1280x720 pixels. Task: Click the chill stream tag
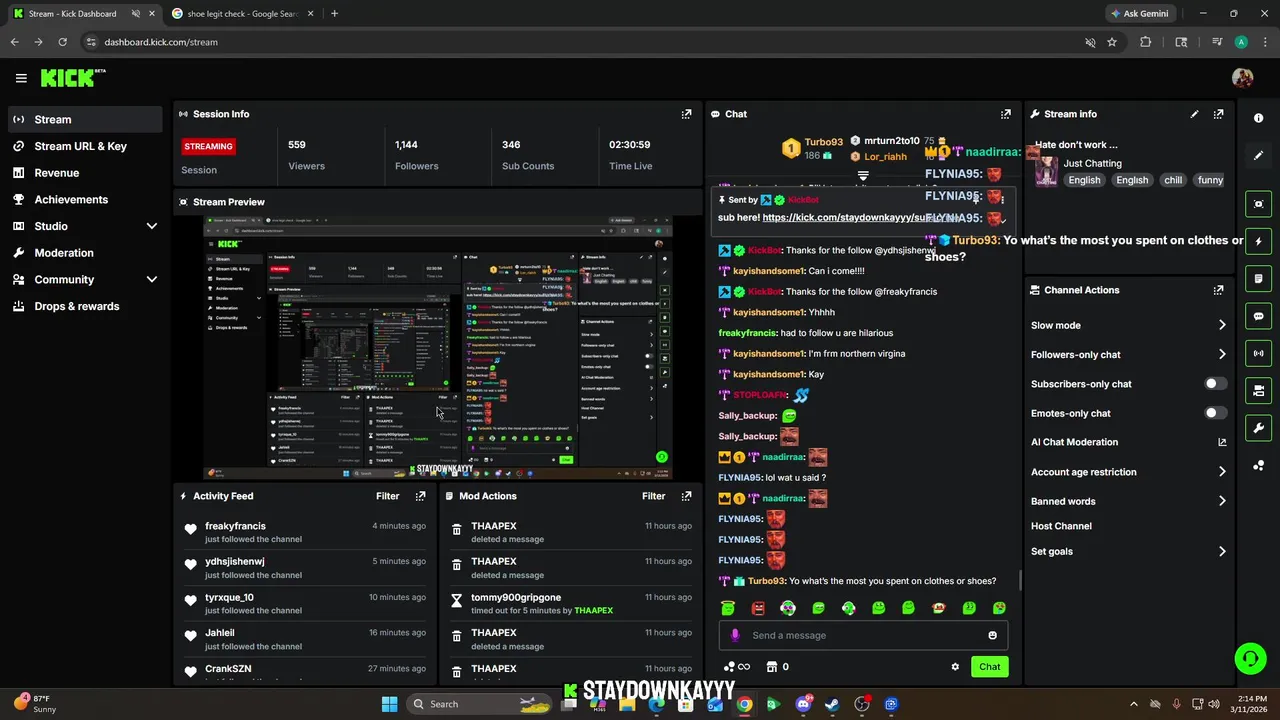click(1173, 180)
